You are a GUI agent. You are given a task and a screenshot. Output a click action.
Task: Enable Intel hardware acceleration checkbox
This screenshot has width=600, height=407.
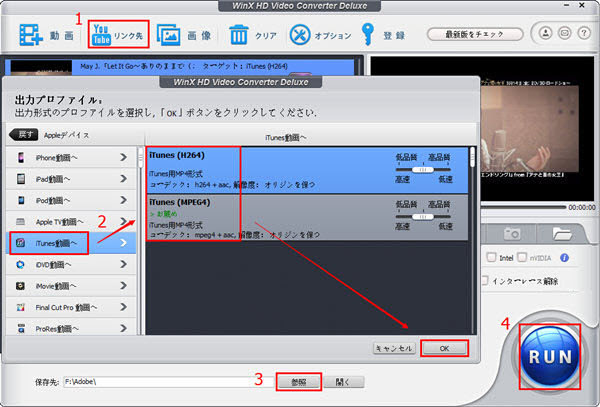pyautogui.click(x=491, y=257)
